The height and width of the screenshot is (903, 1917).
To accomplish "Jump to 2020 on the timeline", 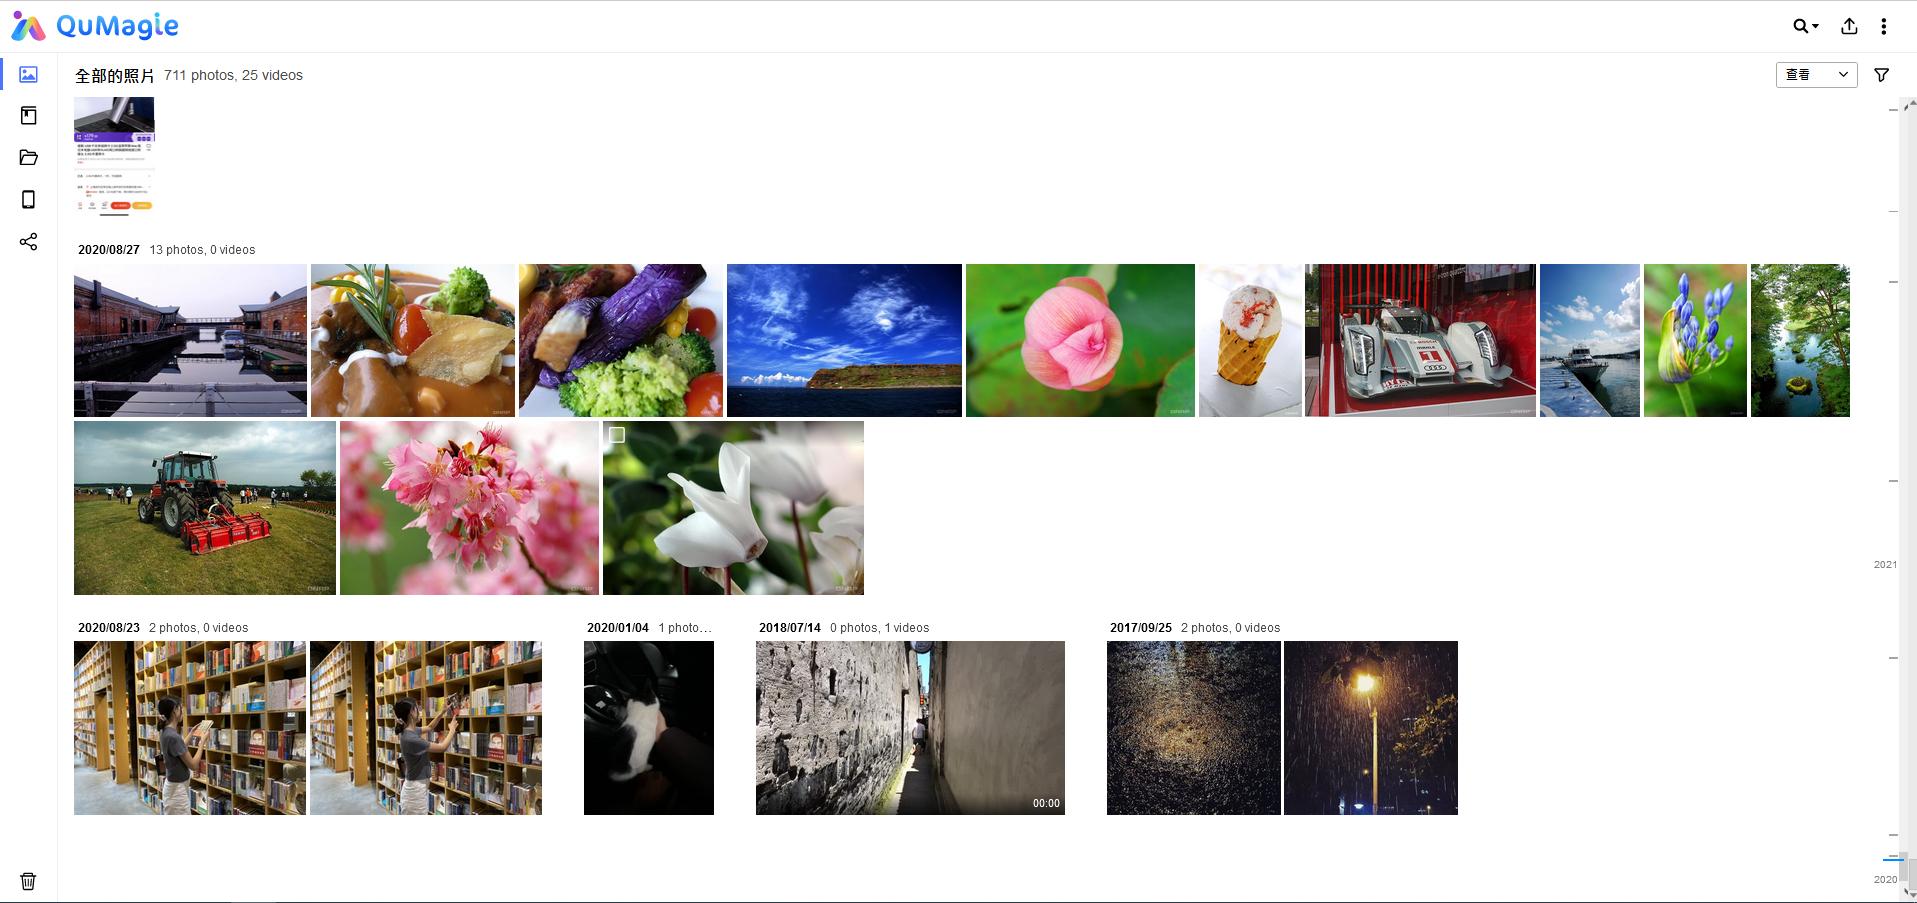I will [1885, 880].
